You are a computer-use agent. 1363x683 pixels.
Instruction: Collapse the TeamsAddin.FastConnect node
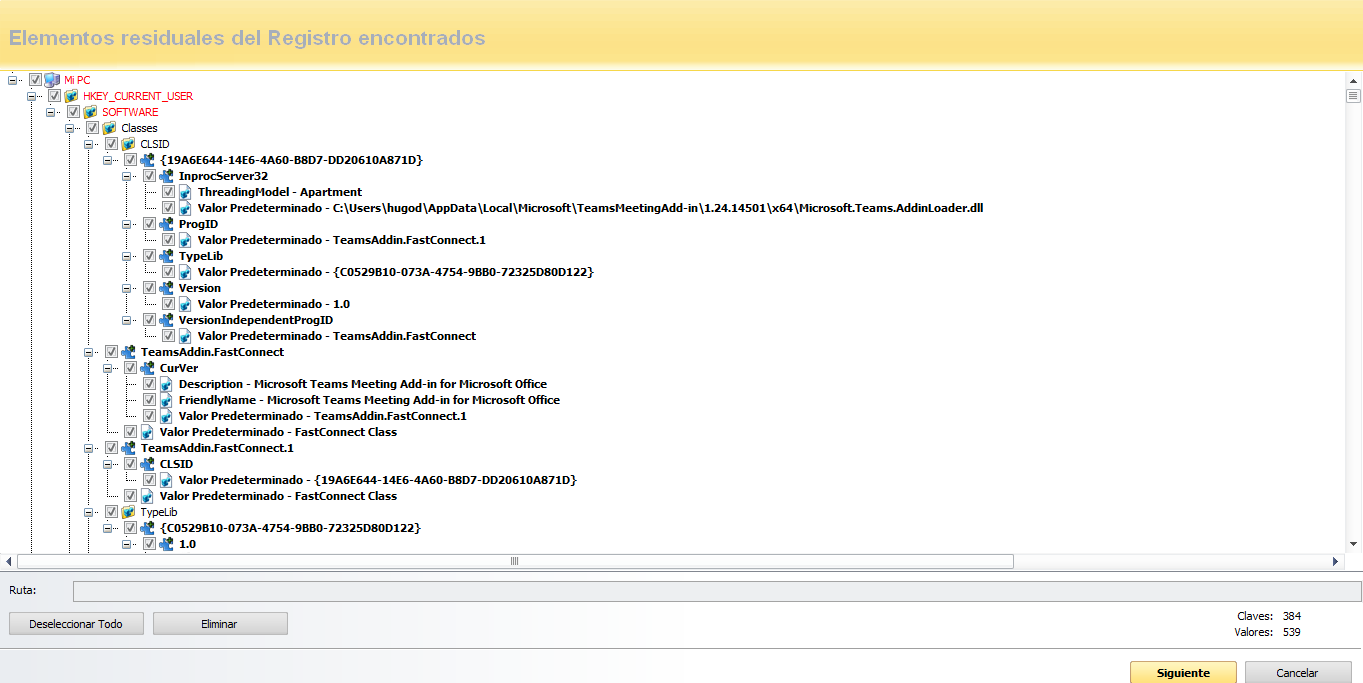click(90, 352)
